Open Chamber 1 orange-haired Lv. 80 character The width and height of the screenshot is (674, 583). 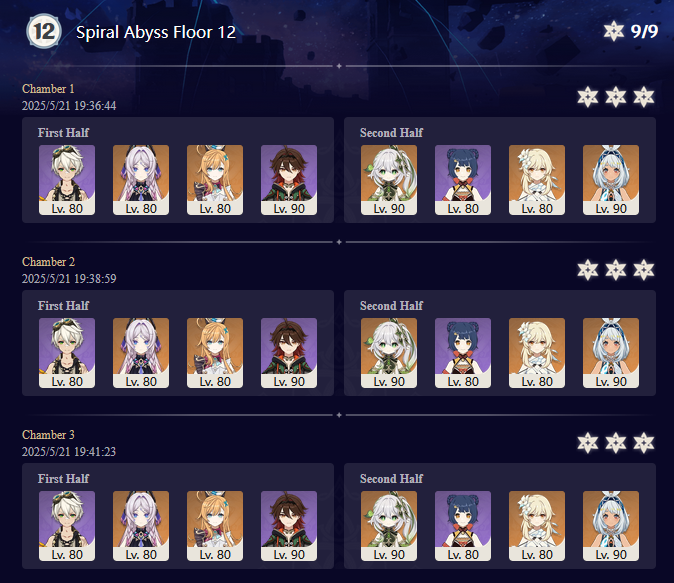click(x=215, y=180)
